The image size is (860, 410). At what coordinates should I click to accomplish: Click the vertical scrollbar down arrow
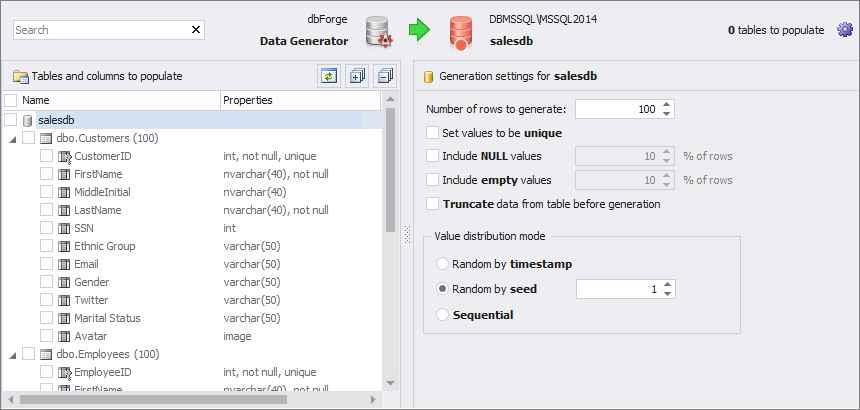point(390,383)
